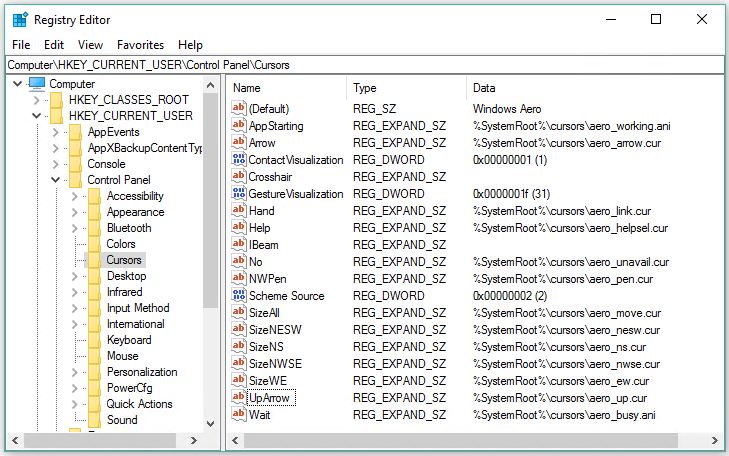Click the string icon beside No value
This screenshot has width=729, height=456.
[239, 261]
